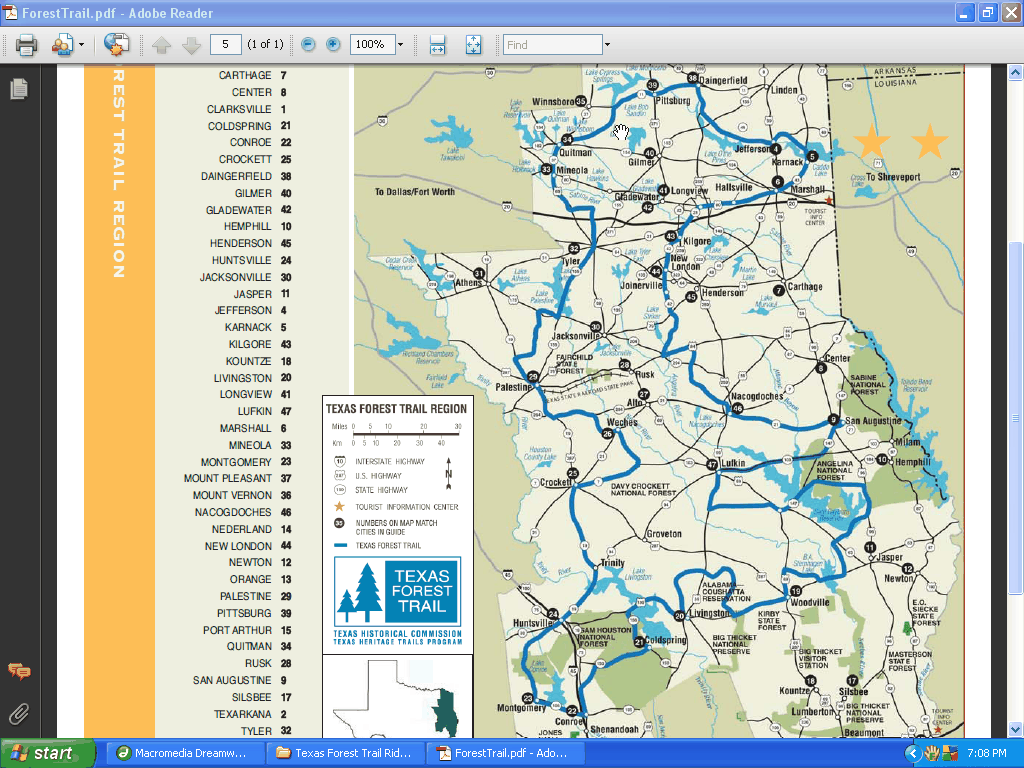Open the collaborate share icon
This screenshot has width=1024, height=768.
(x=62, y=45)
